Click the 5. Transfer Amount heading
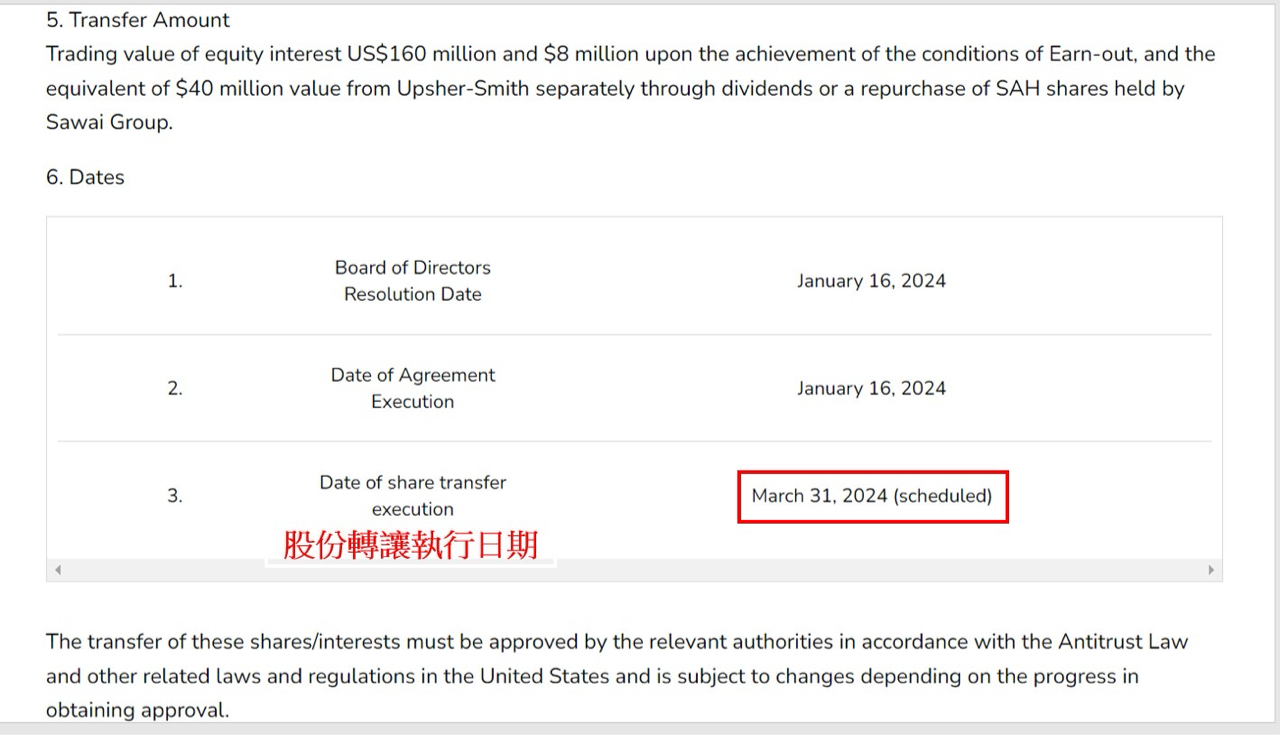The height and width of the screenshot is (735, 1280). pyautogui.click(x=138, y=20)
